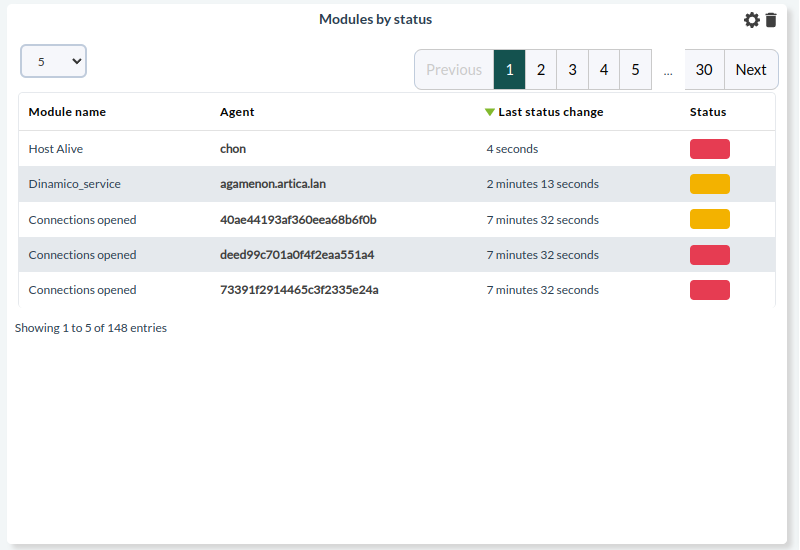The height and width of the screenshot is (550, 800).
Task: Click the yellow status box for Dinamico_service
Action: (710, 184)
